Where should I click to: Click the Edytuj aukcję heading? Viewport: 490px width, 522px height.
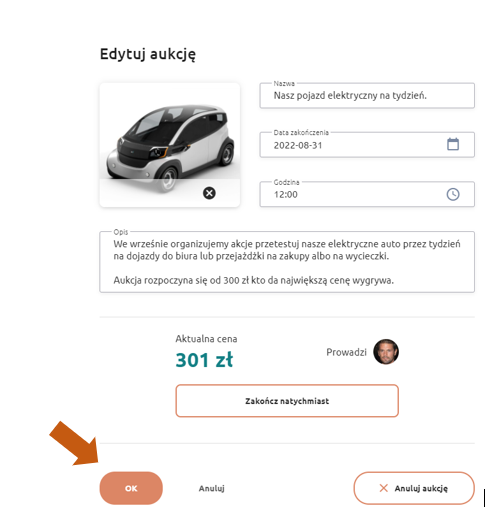pos(148,54)
